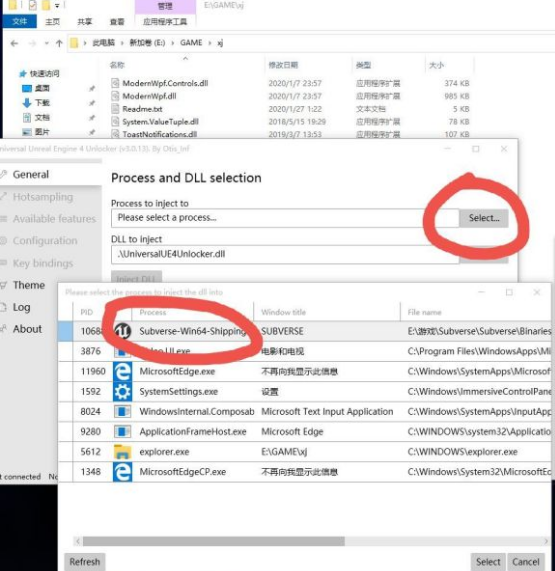Sort process list by PID column header

(x=87, y=312)
